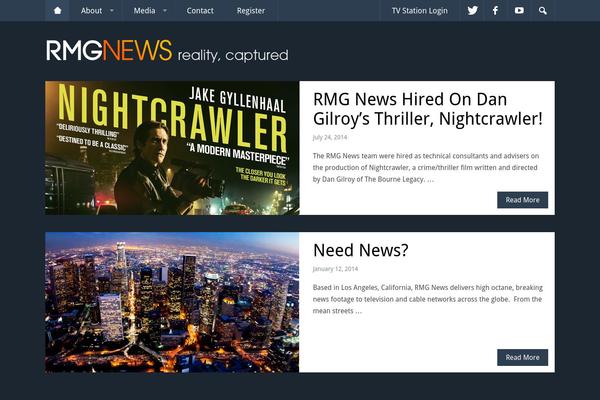This screenshot has height=400, width=600.
Task: Click the Los Angeles skyline thumbnail
Action: coord(172,302)
